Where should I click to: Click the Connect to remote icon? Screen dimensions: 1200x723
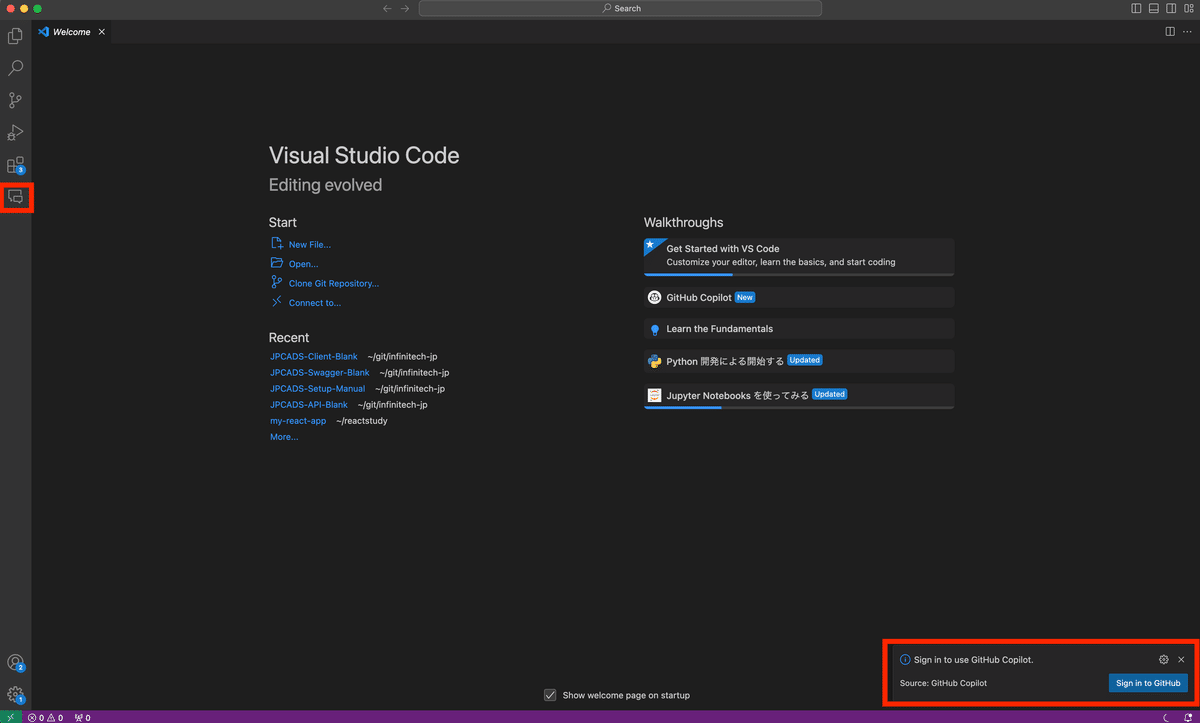pos(277,302)
